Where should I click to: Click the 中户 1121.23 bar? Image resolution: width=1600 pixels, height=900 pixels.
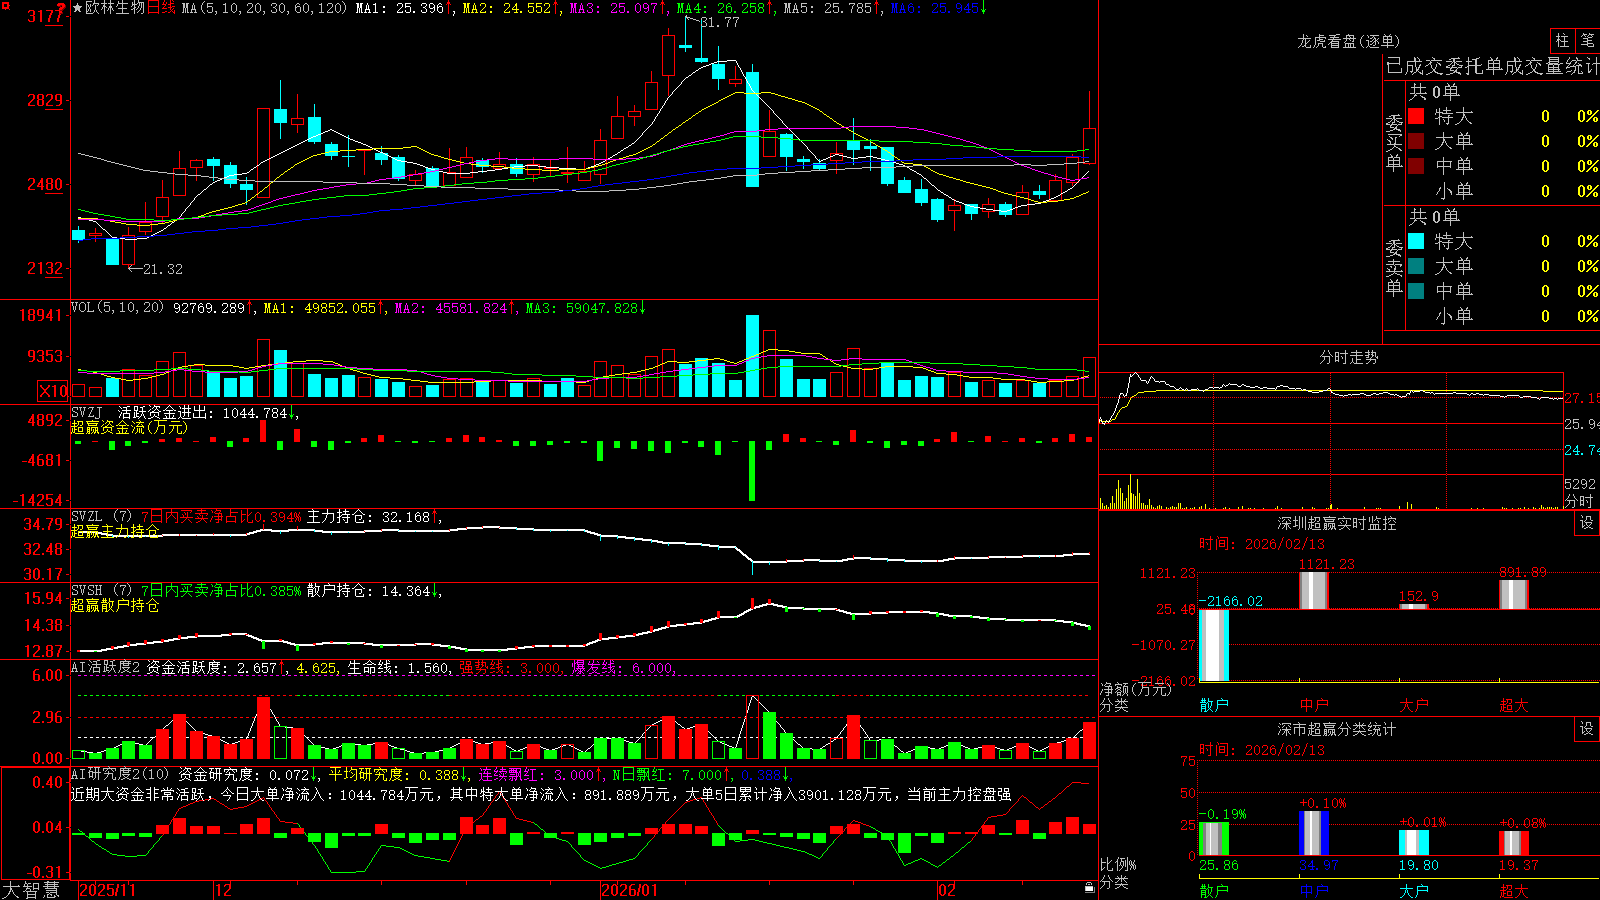click(1314, 590)
